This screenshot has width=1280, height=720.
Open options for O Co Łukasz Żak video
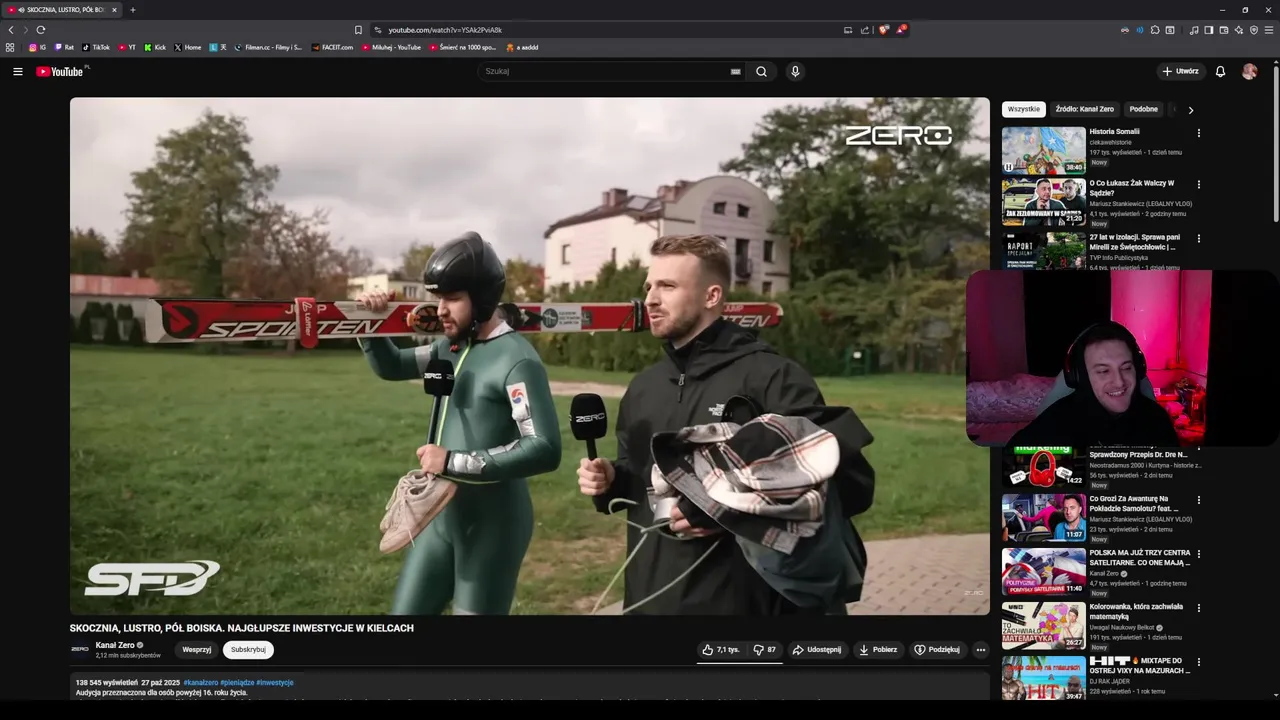[1198, 185]
